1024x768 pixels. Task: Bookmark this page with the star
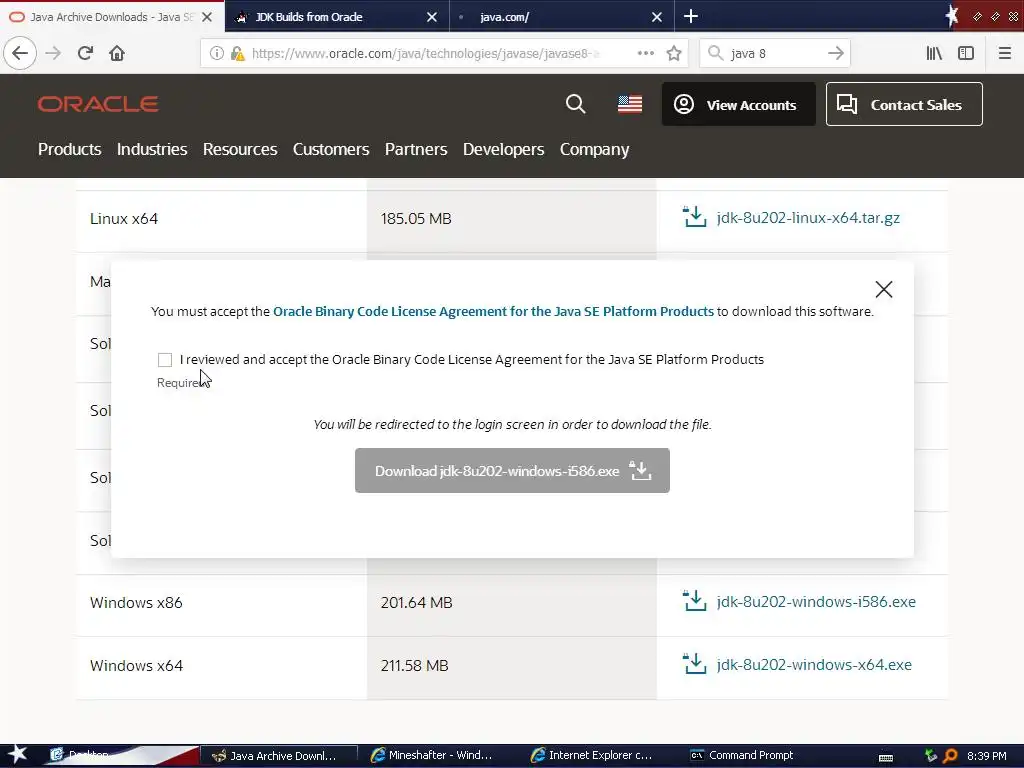[674, 53]
